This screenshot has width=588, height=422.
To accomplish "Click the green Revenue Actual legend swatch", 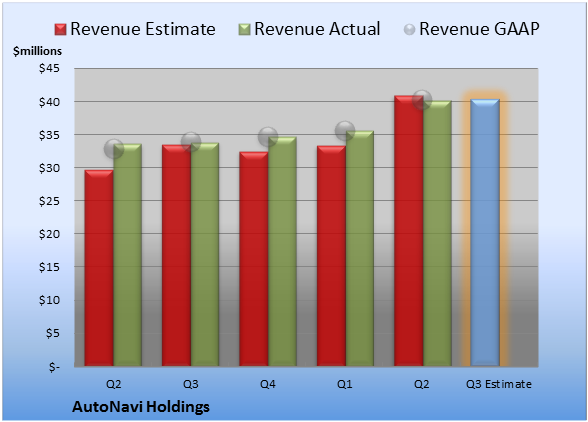I will point(244,30).
